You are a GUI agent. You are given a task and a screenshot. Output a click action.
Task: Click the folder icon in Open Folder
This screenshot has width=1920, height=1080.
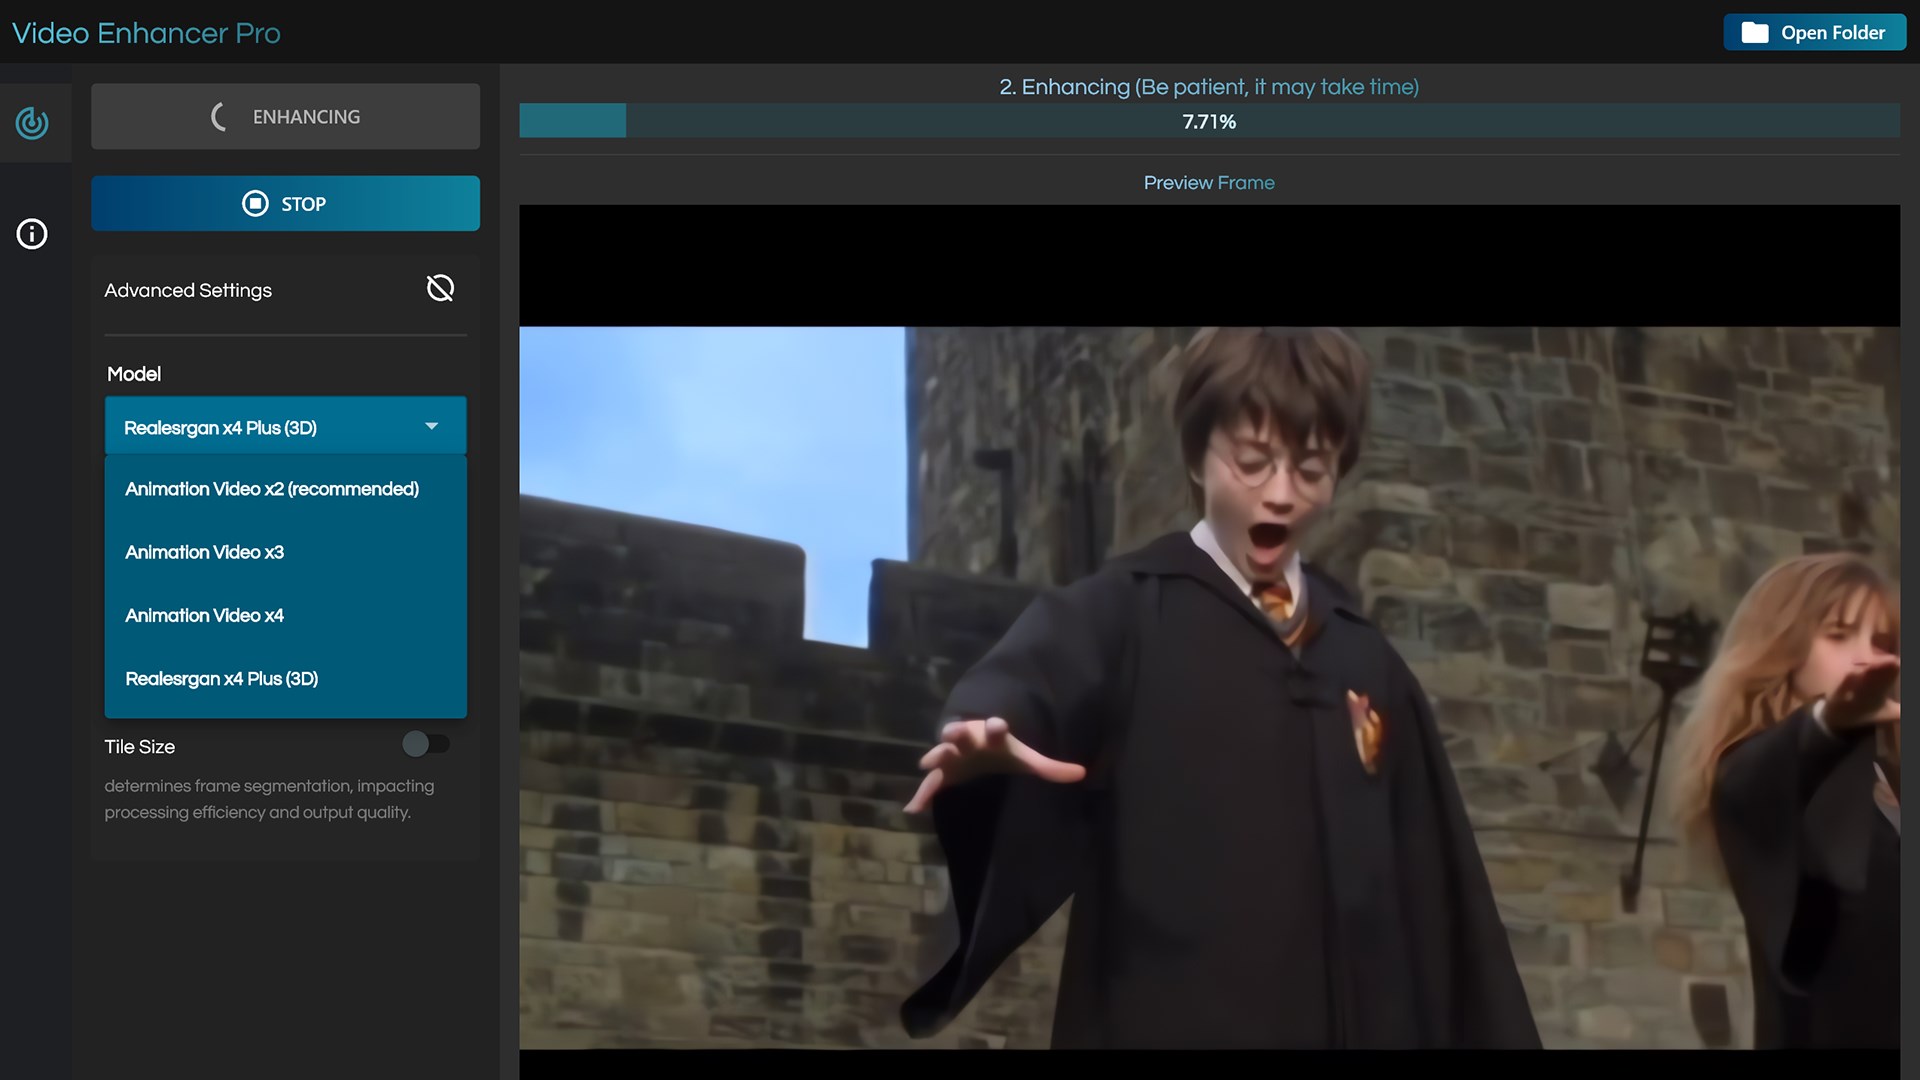[x=1754, y=33]
